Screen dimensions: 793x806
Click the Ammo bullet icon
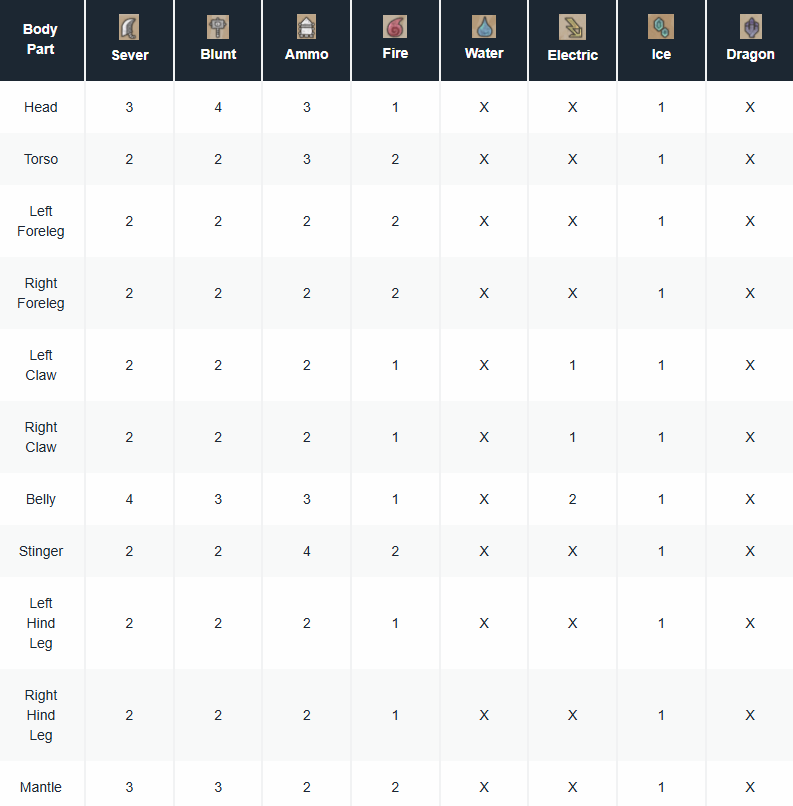pyautogui.click(x=307, y=27)
